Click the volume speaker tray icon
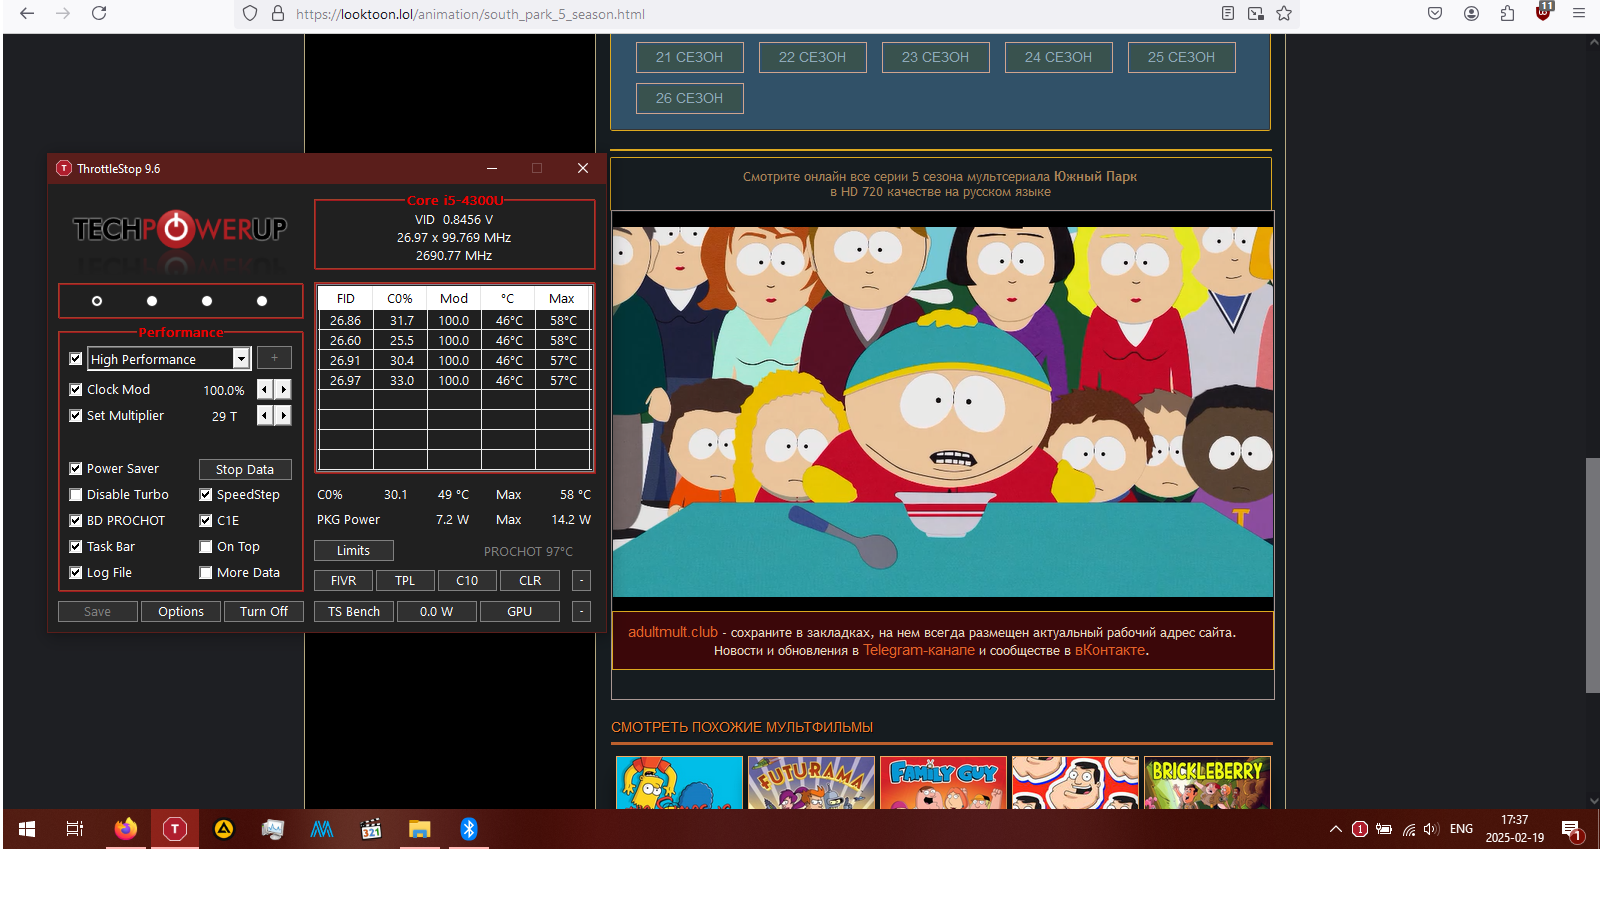 1431,829
